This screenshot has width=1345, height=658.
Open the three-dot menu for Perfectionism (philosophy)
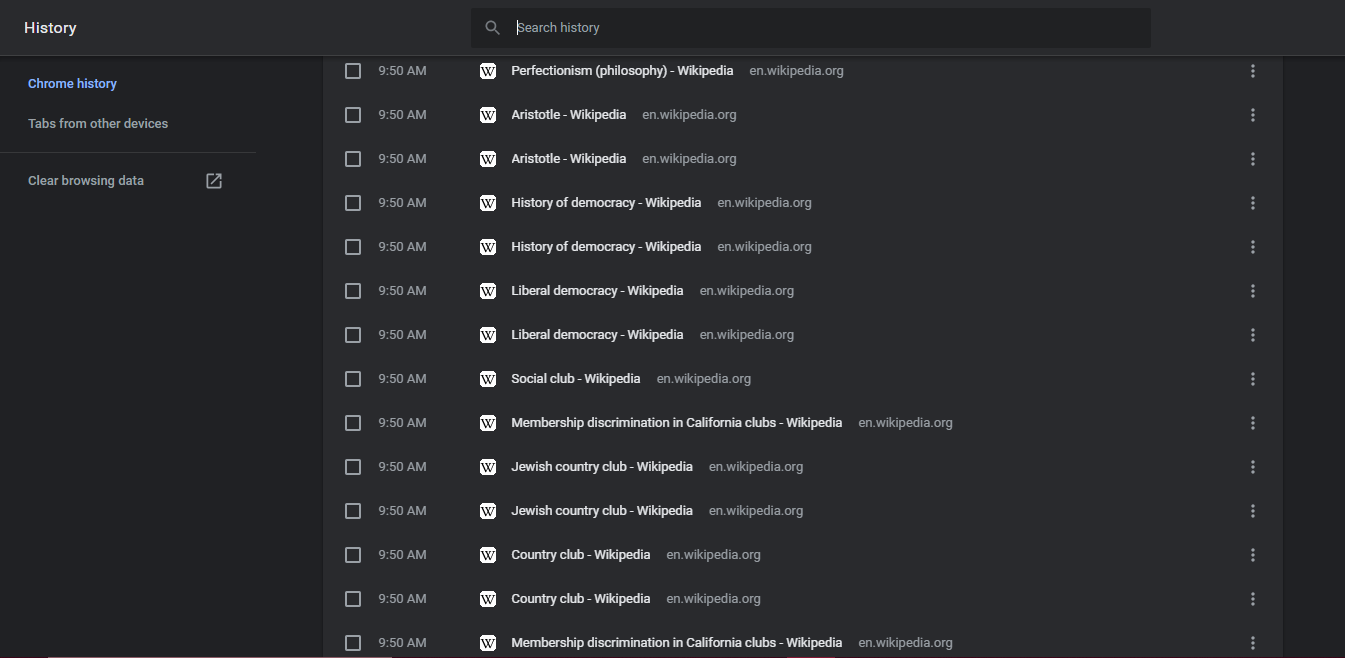coord(1252,71)
